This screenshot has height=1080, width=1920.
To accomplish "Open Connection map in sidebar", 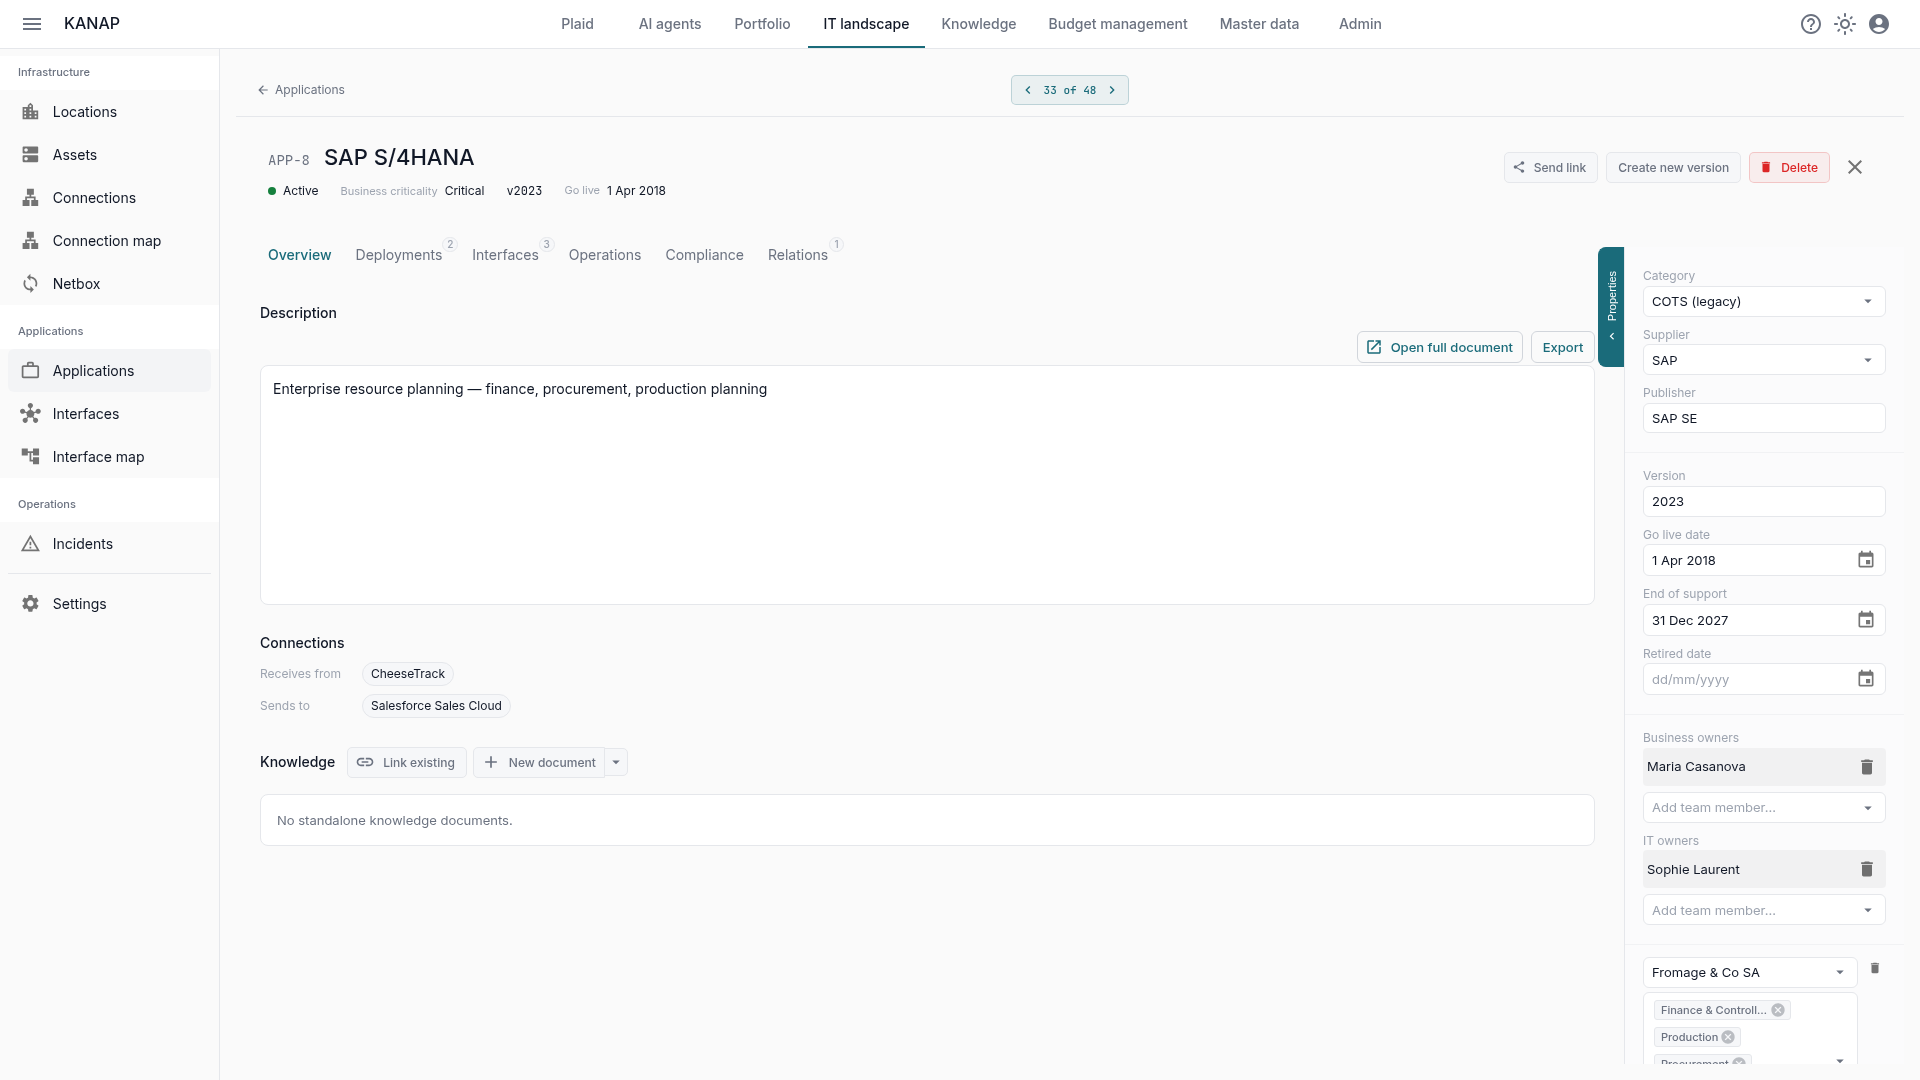I will [110, 241].
